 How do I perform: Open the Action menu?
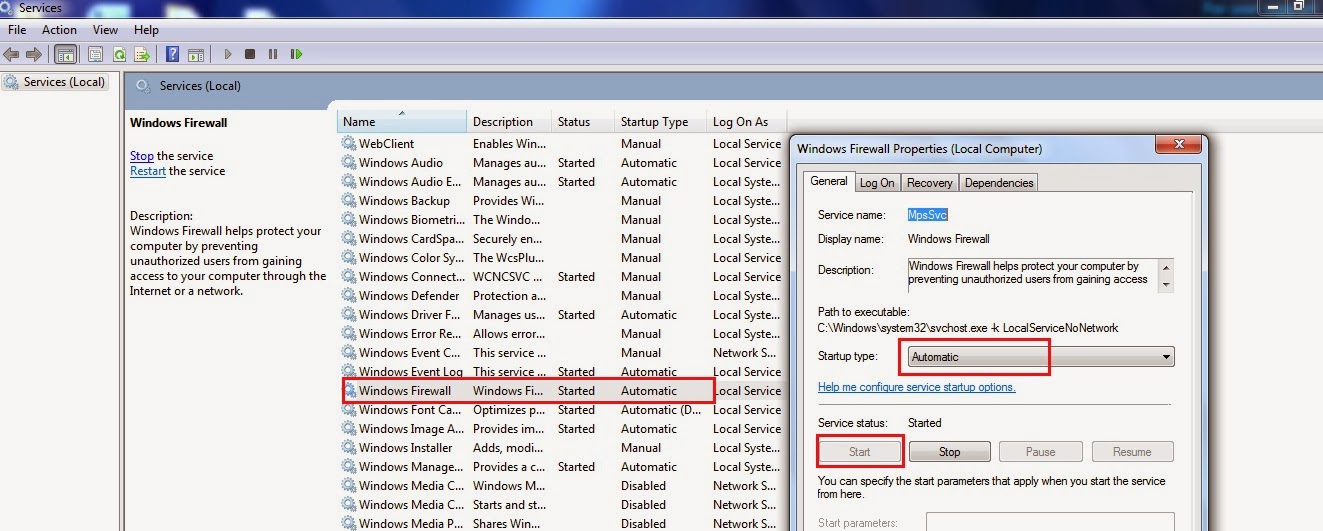tap(59, 30)
